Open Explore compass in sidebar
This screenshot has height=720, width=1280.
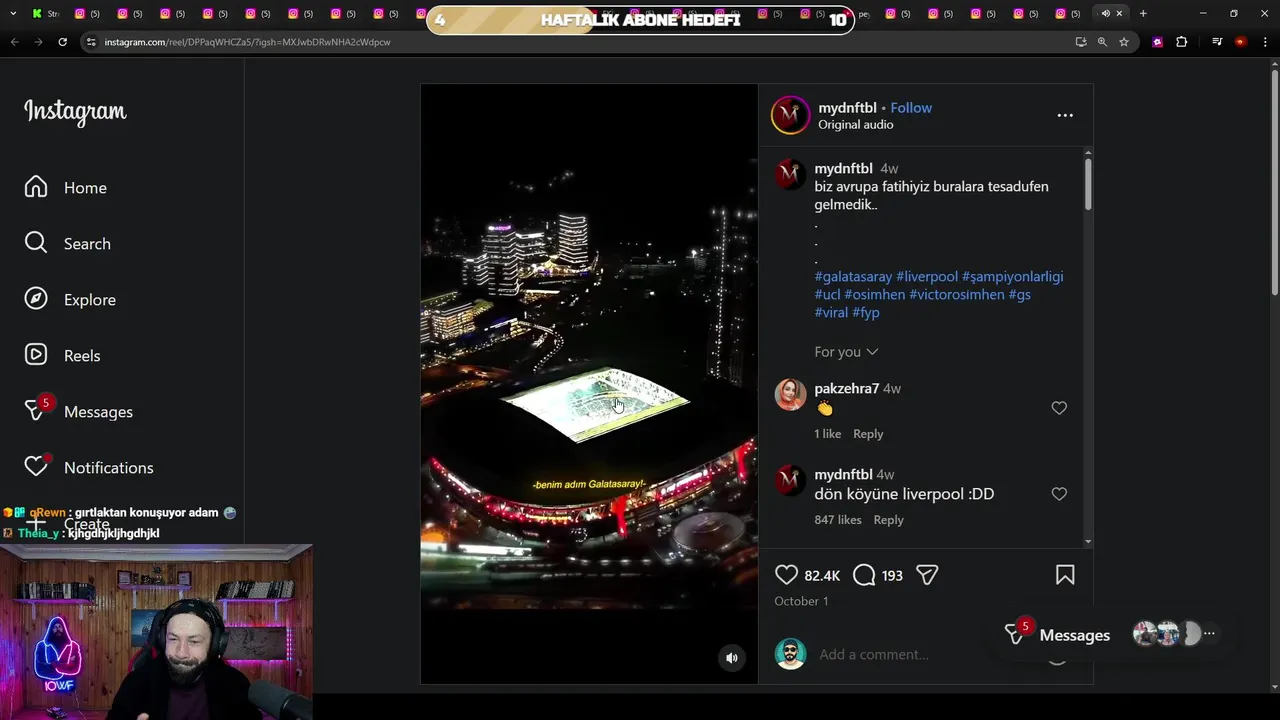(x=70, y=300)
